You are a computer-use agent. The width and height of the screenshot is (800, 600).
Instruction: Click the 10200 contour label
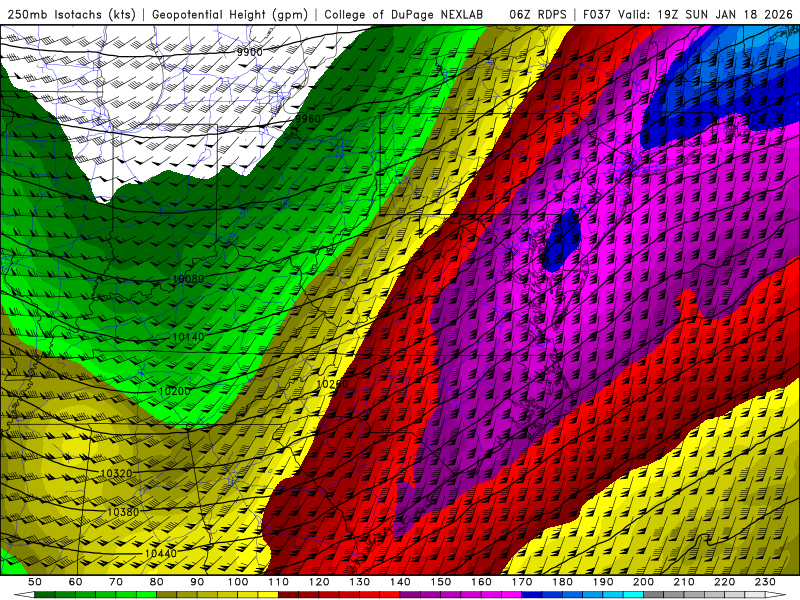(174, 391)
